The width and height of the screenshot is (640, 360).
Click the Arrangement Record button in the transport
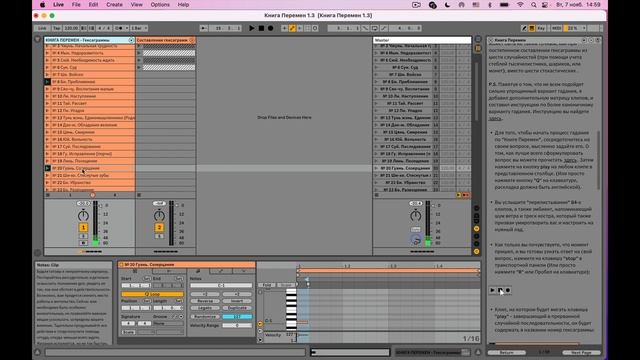click(x=270, y=28)
